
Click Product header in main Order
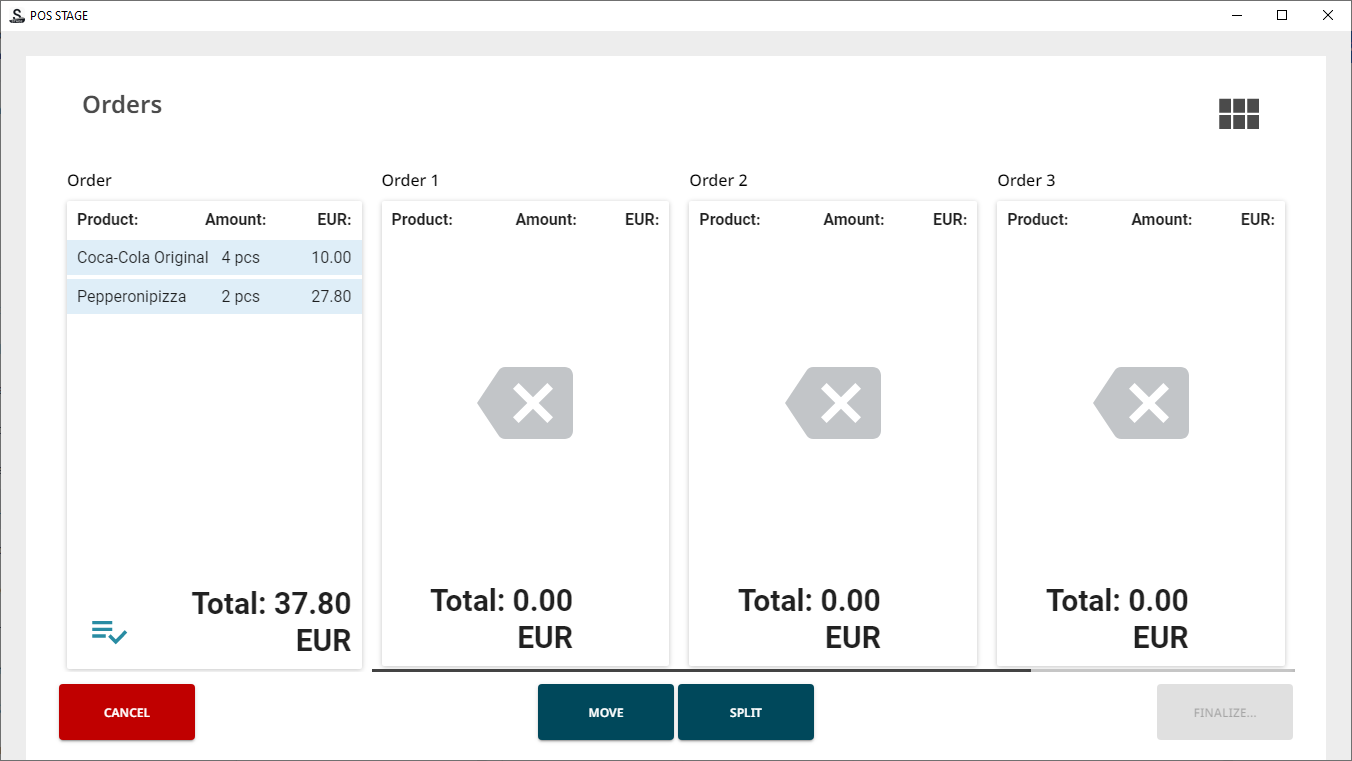click(x=107, y=220)
